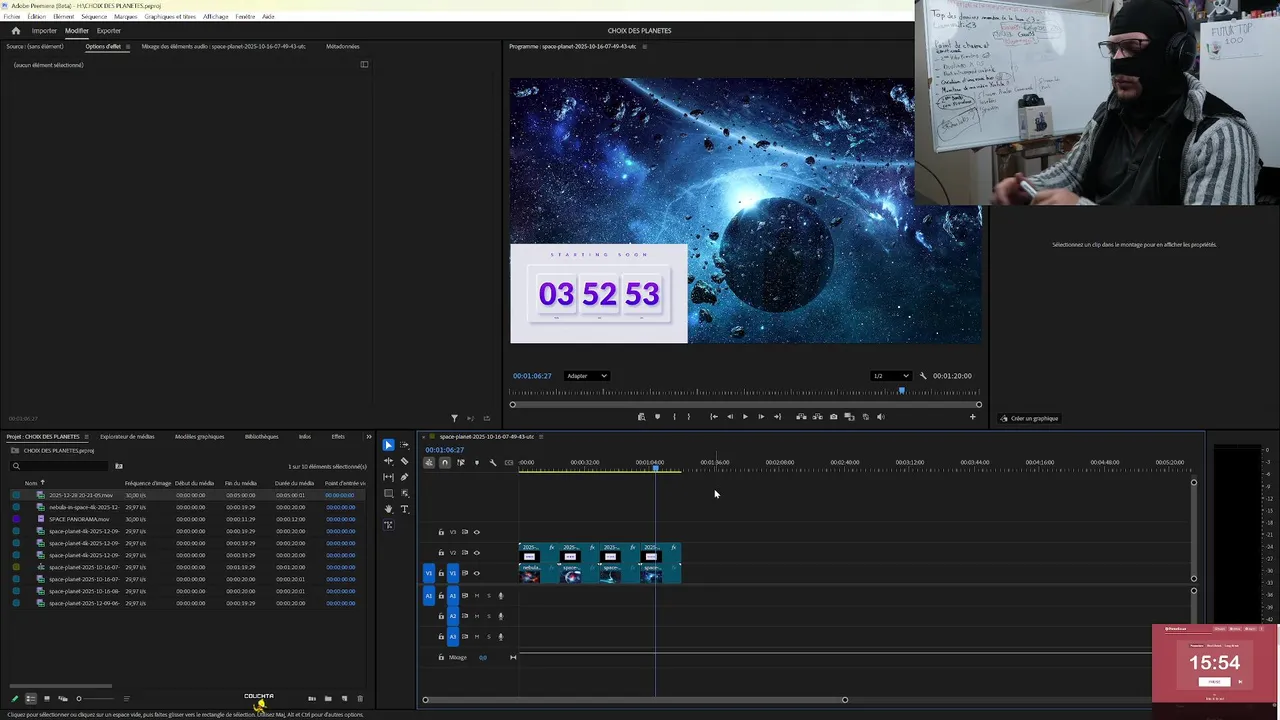Click the captions track CC icon
1280x720 pixels.
509,462
